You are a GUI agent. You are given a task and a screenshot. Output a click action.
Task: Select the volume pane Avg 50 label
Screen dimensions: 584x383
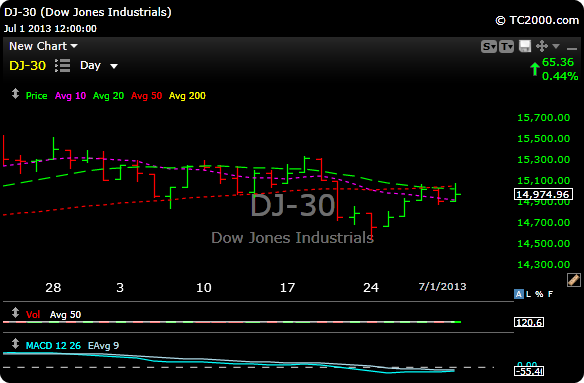pyautogui.click(x=65, y=315)
